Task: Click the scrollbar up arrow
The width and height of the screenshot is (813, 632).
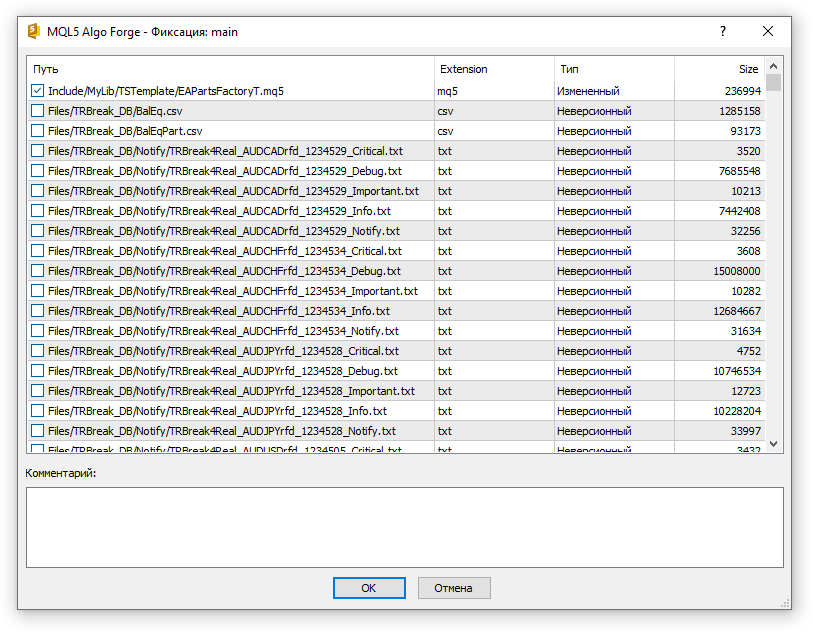Action: 774,66
